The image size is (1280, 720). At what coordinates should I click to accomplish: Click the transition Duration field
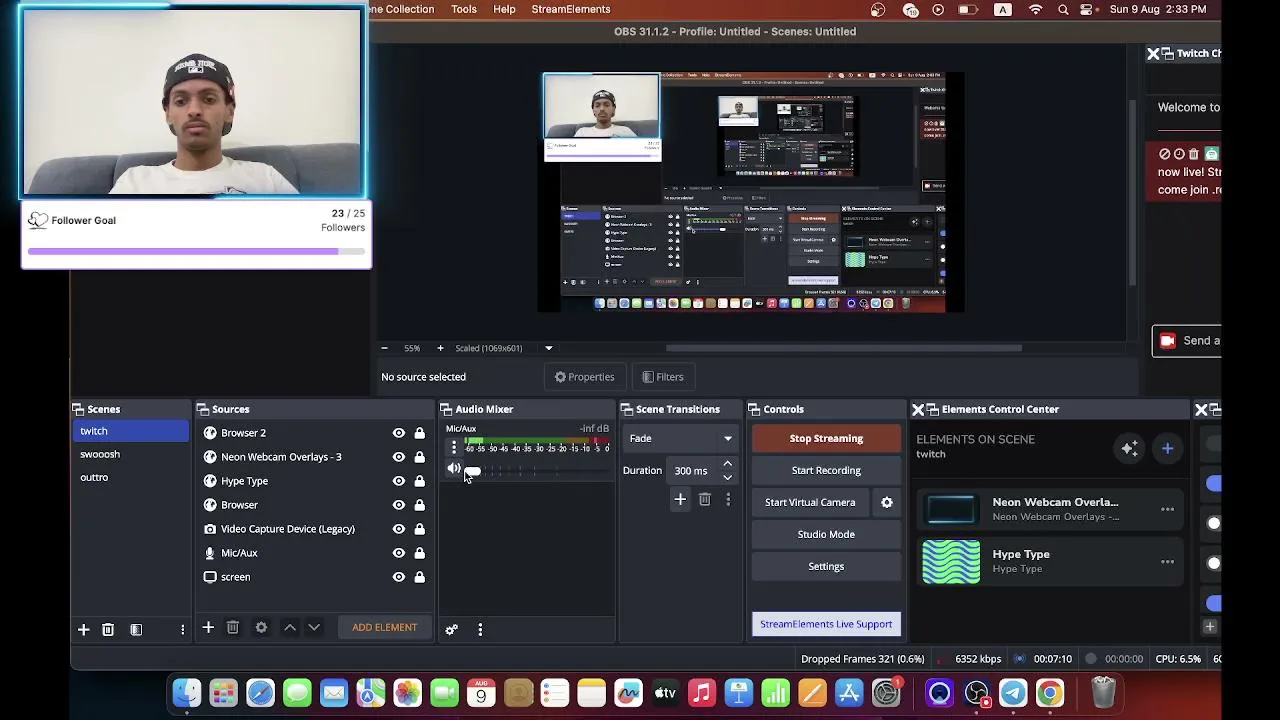click(x=693, y=471)
